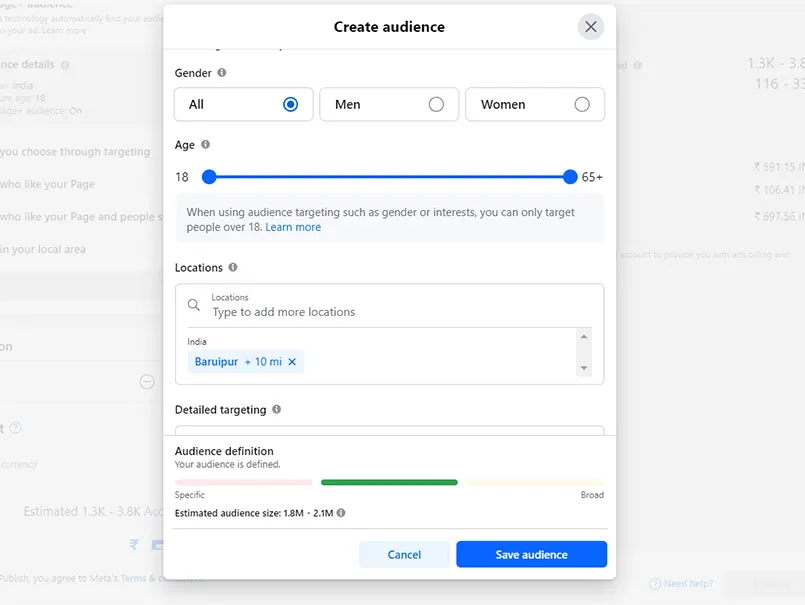Click the Gender info icon

tap(222, 73)
